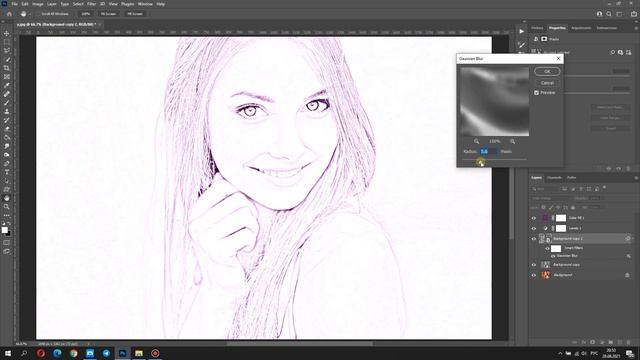Switch to the Channels tab
This screenshot has width=640, height=360.
(x=554, y=178)
